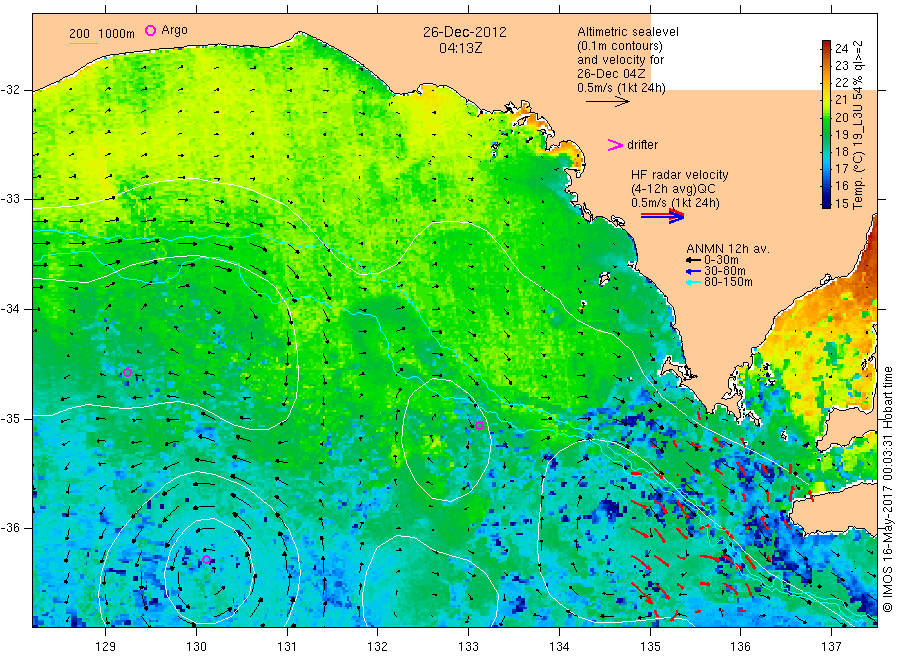
Task: Click the red and blue HF radar arrow
Action: point(663,216)
